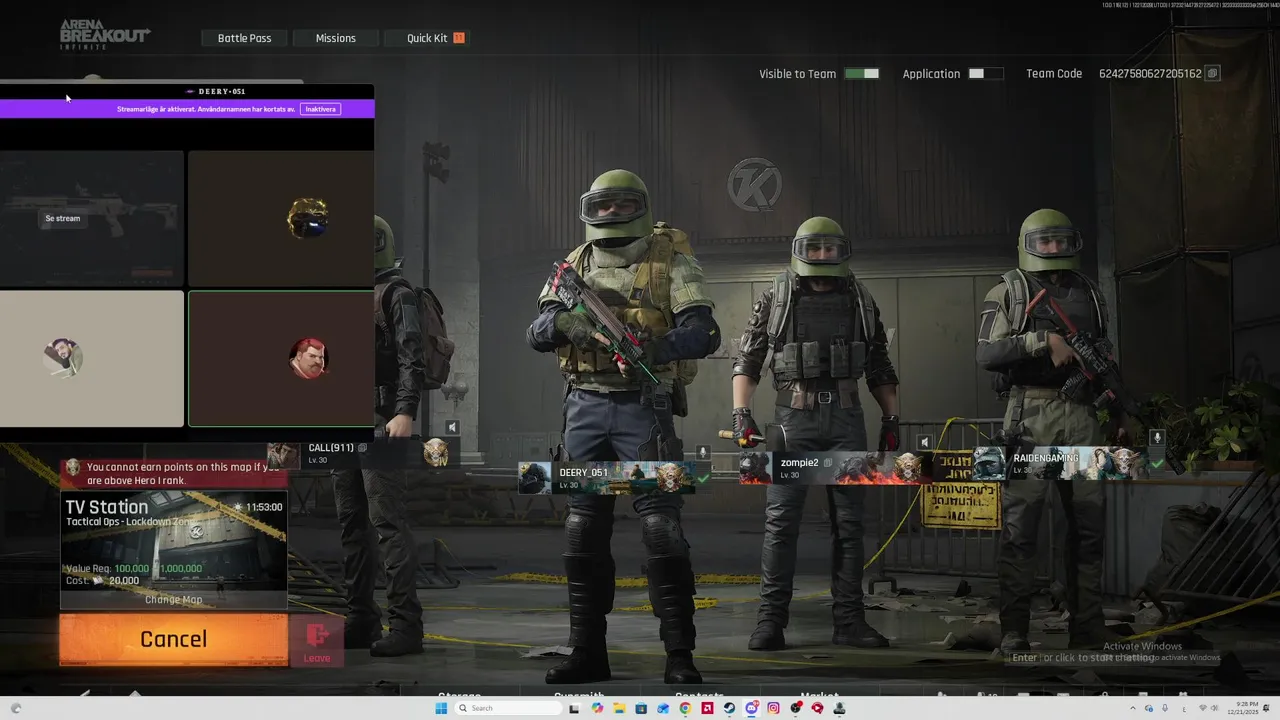The width and height of the screenshot is (1280, 720).
Task: Open the clock and date at 9:28 PM
Action: (x=1243, y=708)
